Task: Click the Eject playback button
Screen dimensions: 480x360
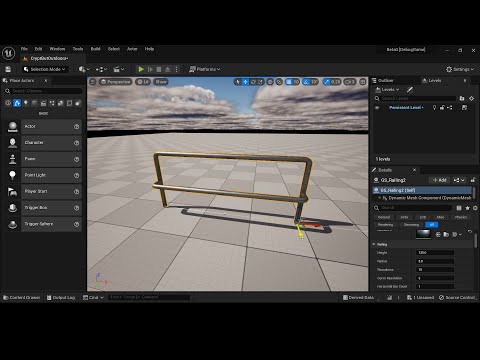Action: coord(168,69)
